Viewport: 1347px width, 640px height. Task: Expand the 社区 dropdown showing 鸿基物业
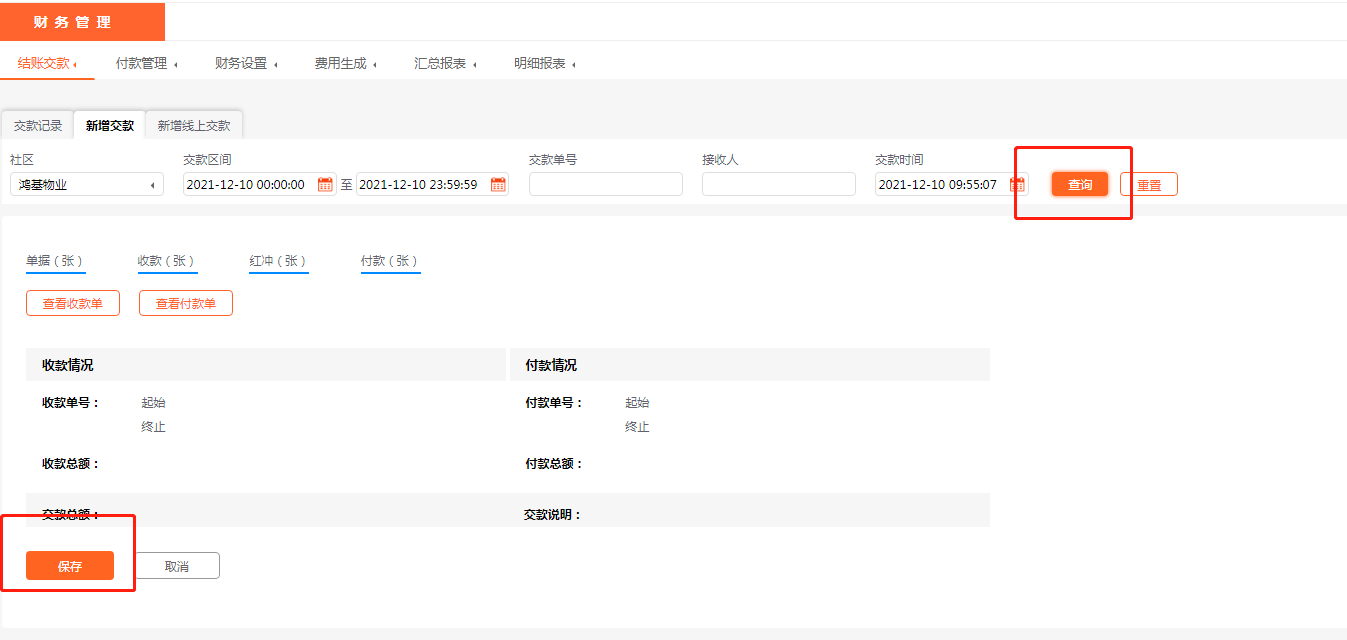[87, 184]
